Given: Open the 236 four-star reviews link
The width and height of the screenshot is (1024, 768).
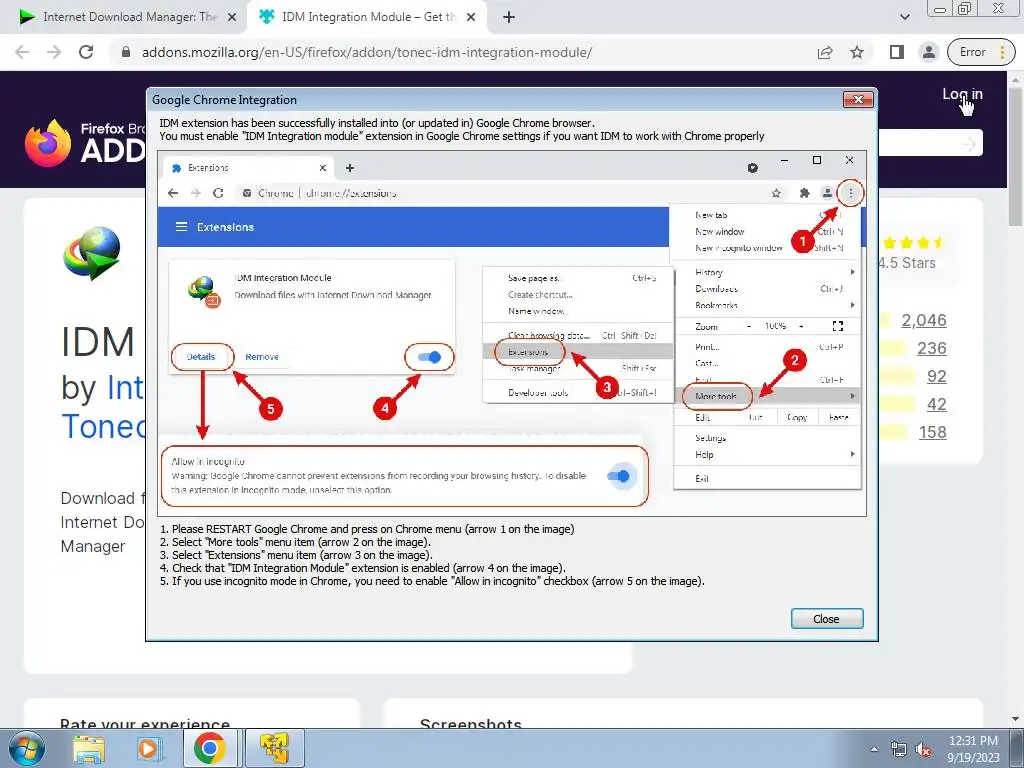Looking at the screenshot, I should pos(931,348).
